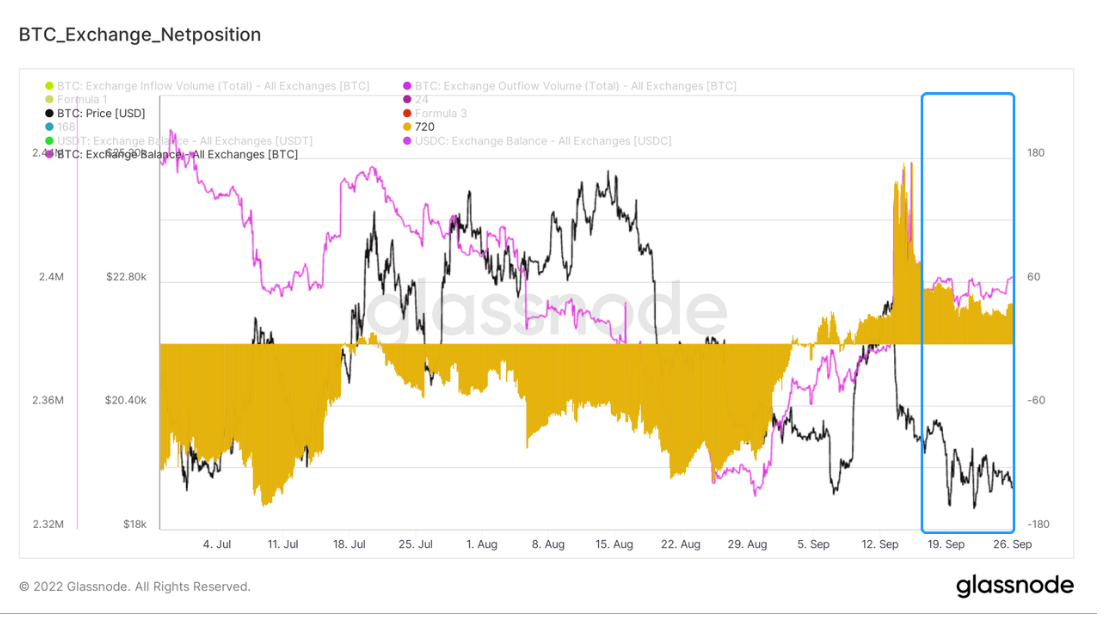Click the $22.80k price axis label

pos(126,277)
